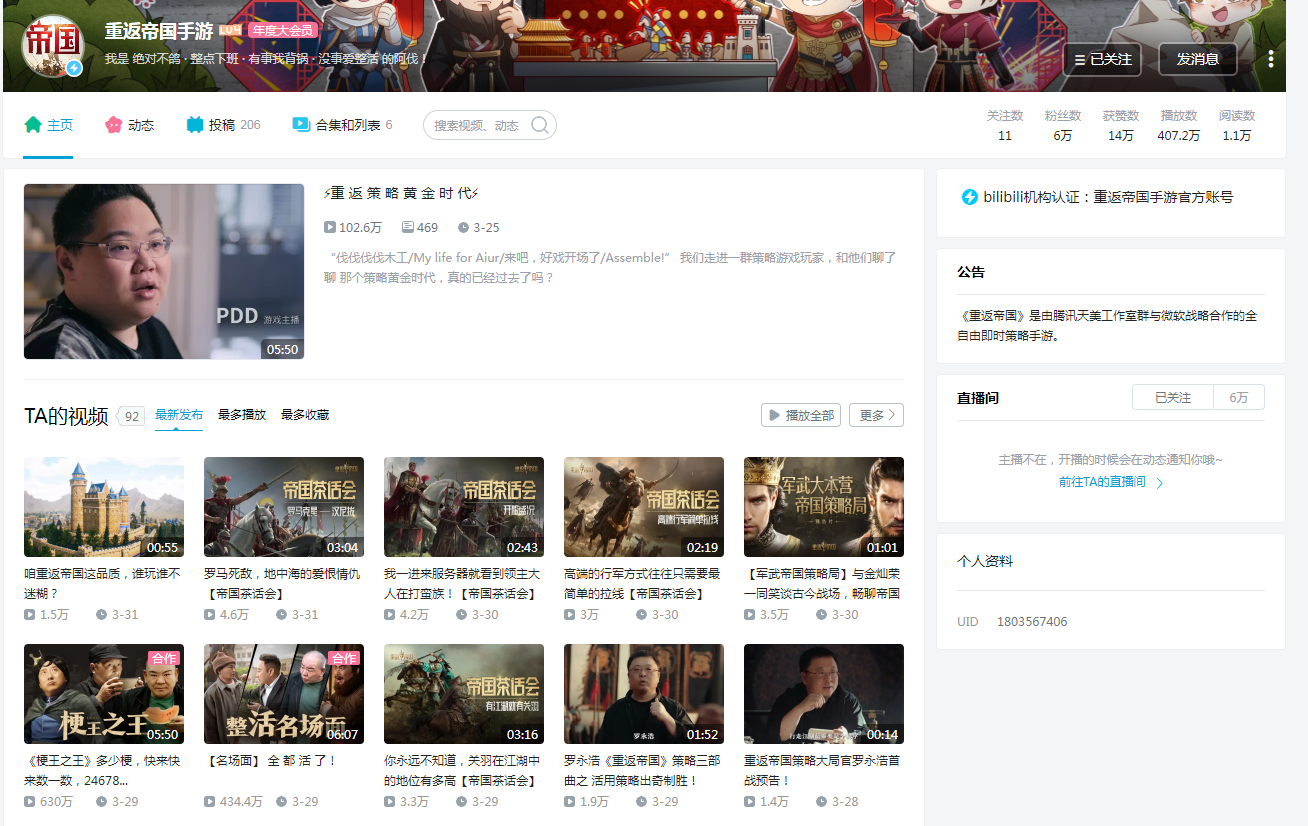Click the search magnifier icon
This screenshot has width=1308, height=826.
click(x=540, y=125)
